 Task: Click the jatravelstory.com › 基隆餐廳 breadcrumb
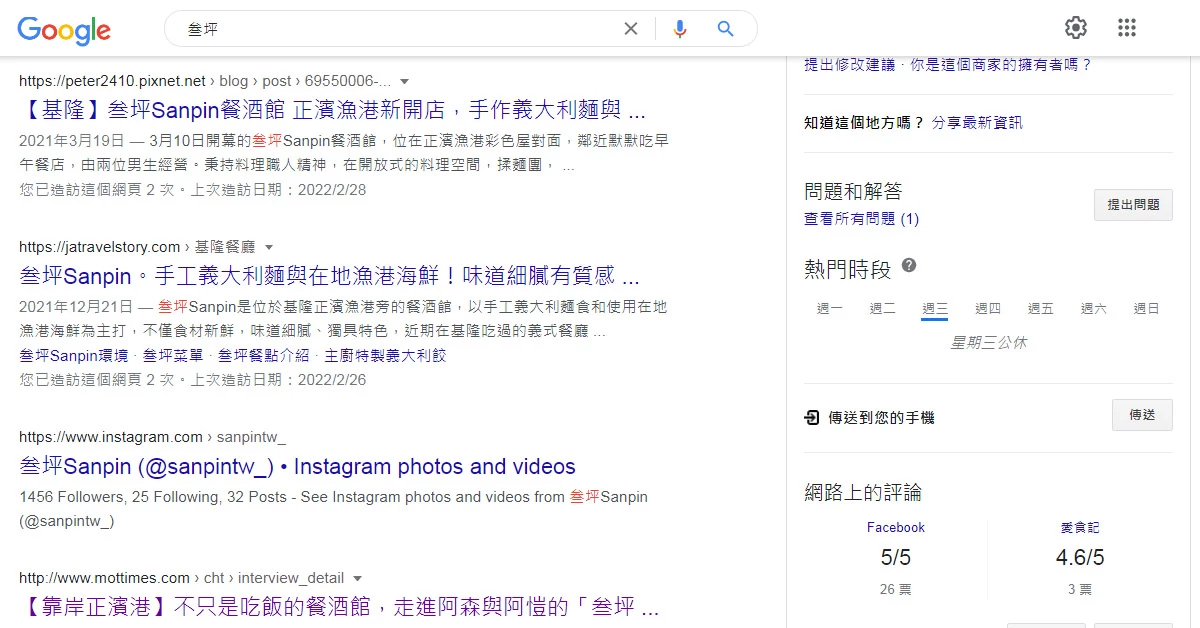137,247
